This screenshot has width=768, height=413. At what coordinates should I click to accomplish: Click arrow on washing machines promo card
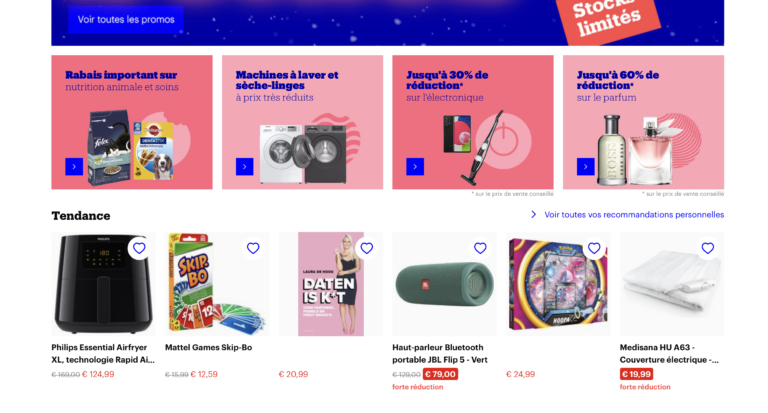tap(244, 167)
